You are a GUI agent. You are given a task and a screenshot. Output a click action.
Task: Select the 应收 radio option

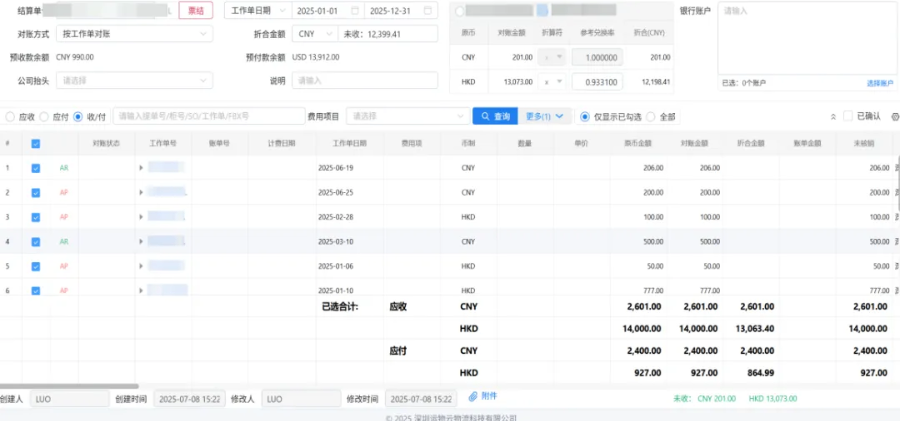click(x=10, y=117)
